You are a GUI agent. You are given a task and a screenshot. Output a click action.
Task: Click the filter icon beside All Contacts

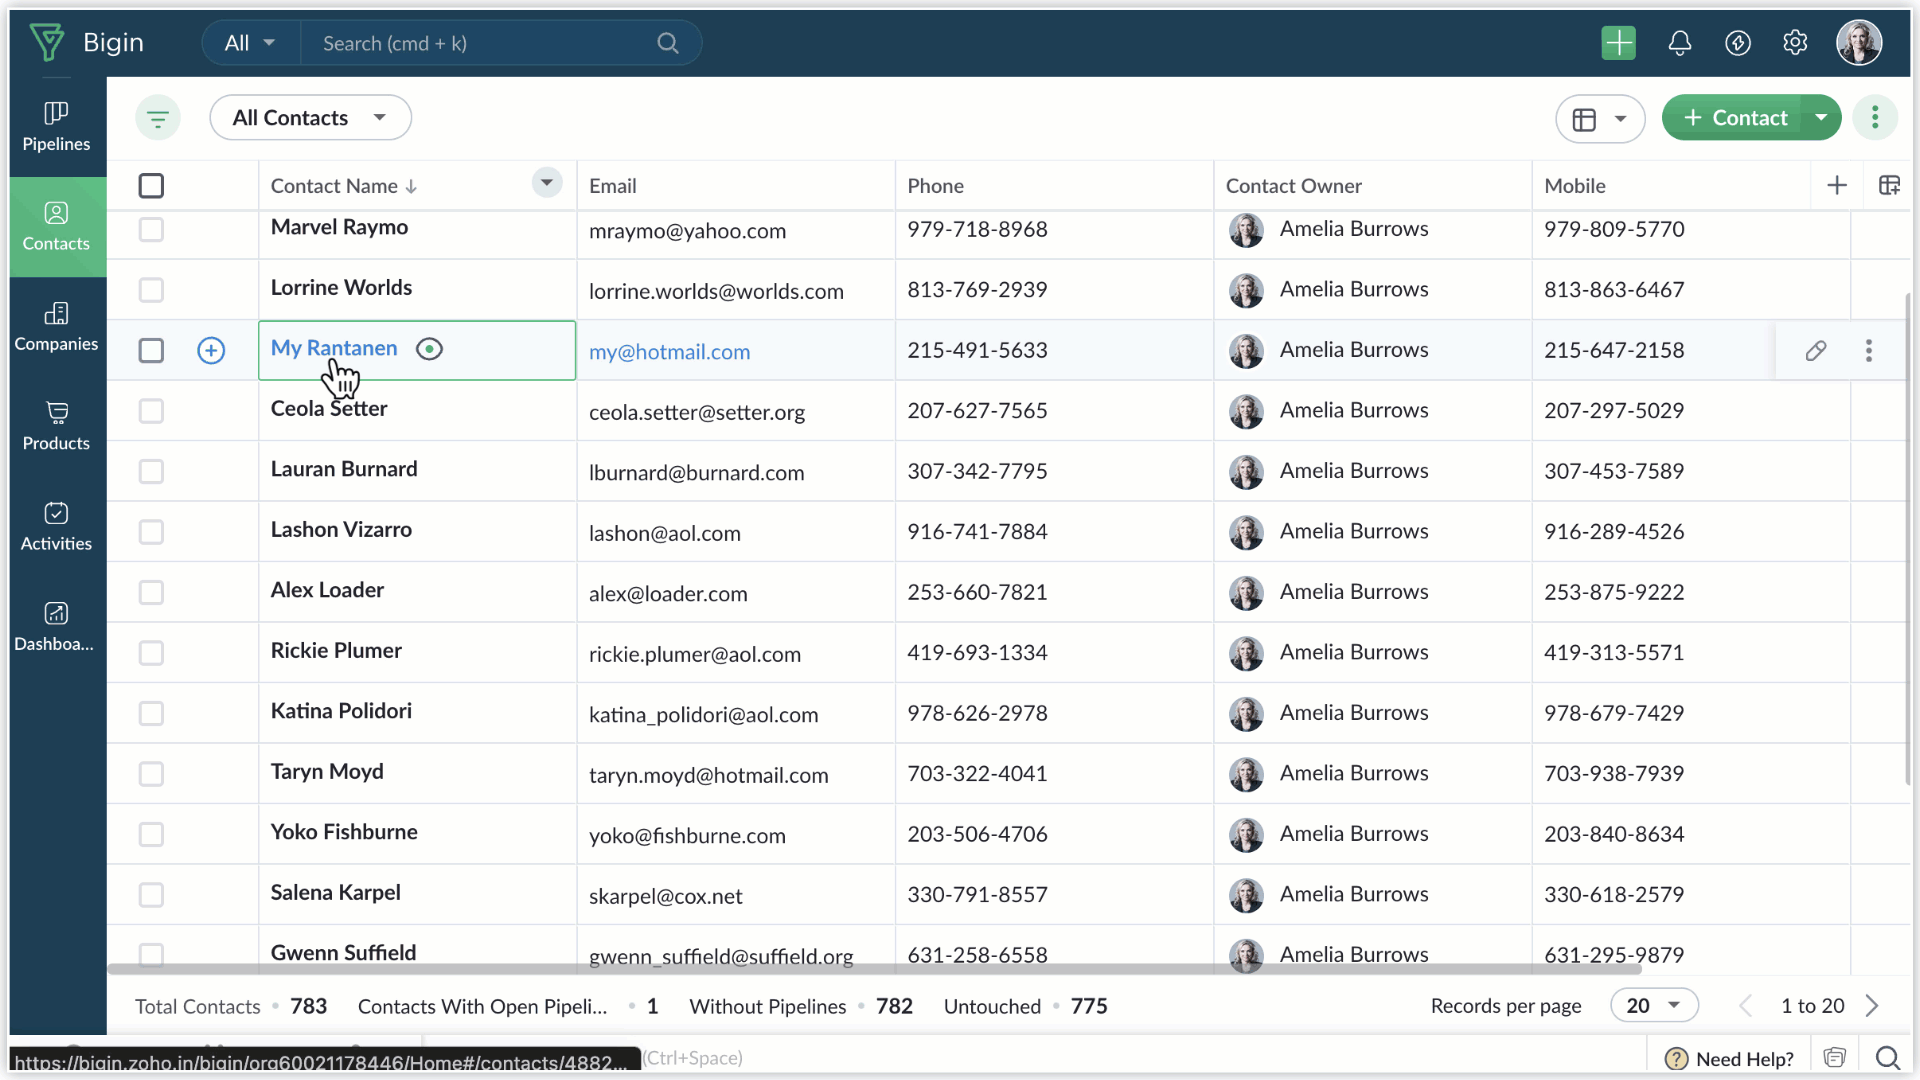click(x=158, y=119)
